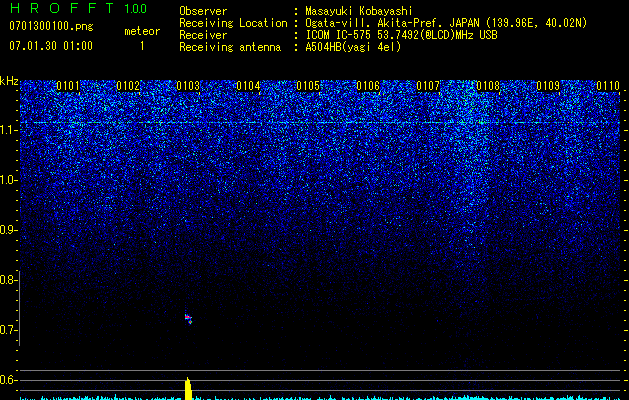Click the 0.8 kHz frequency label
629x400 pixels.
[9, 280]
